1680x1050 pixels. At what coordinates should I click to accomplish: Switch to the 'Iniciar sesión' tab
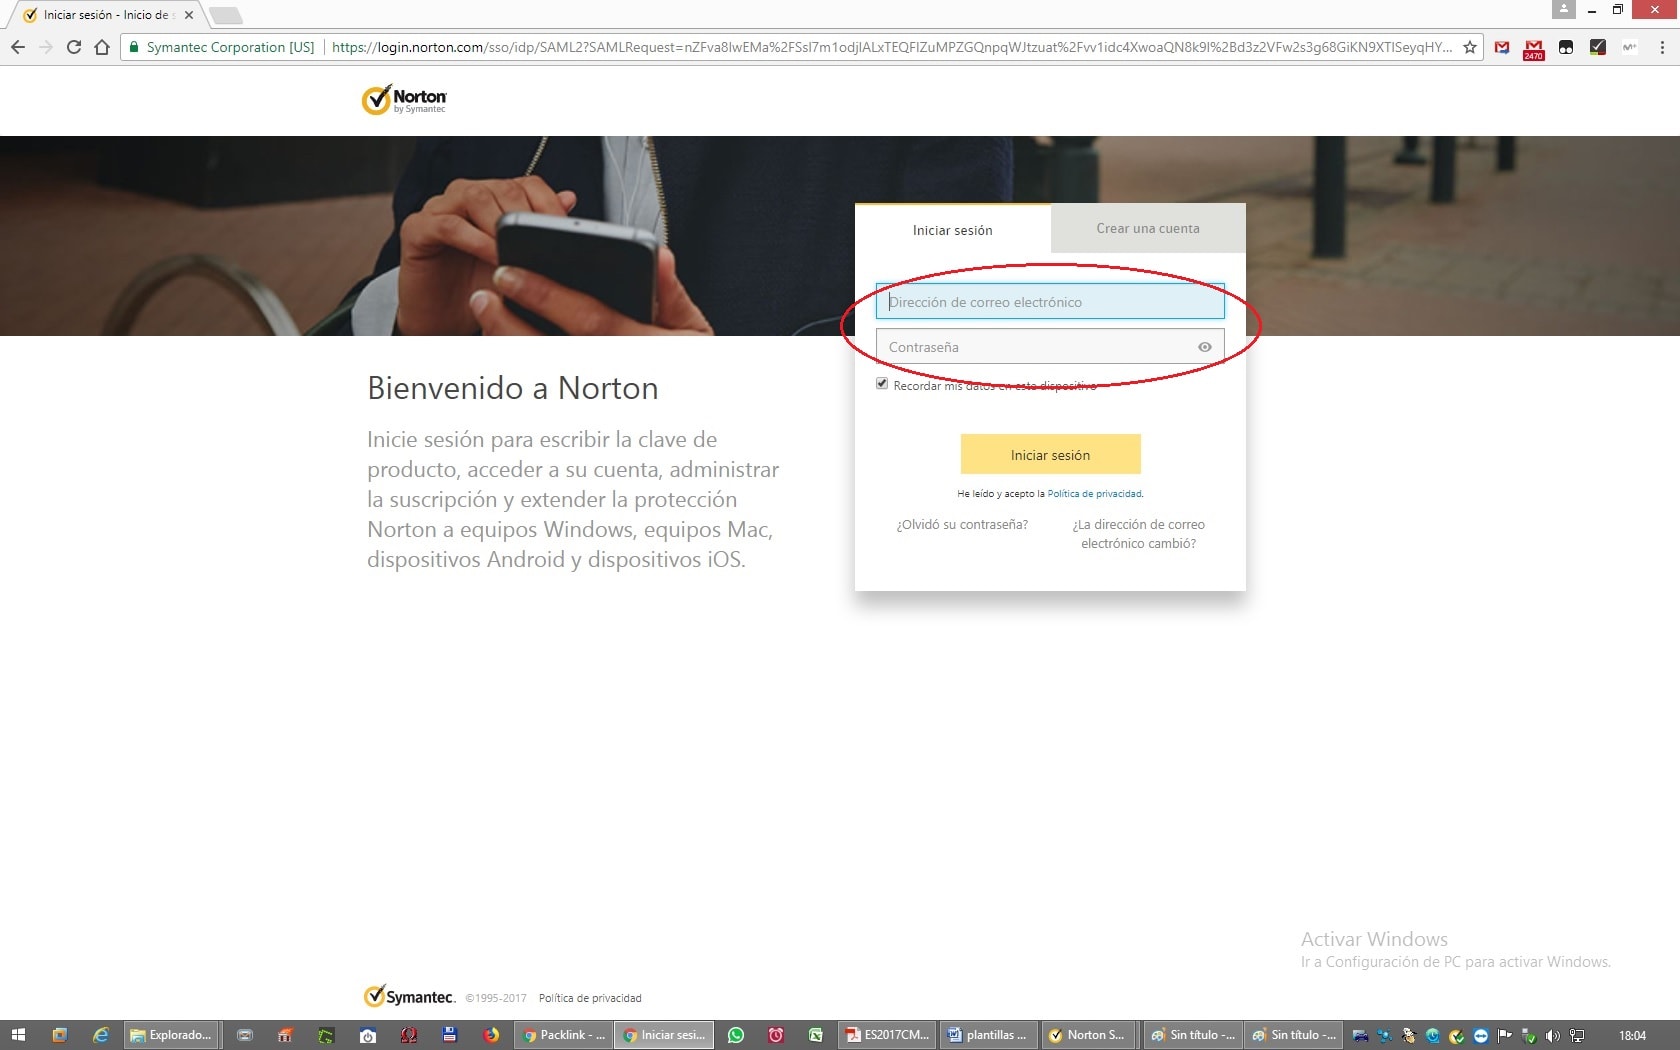click(x=952, y=230)
